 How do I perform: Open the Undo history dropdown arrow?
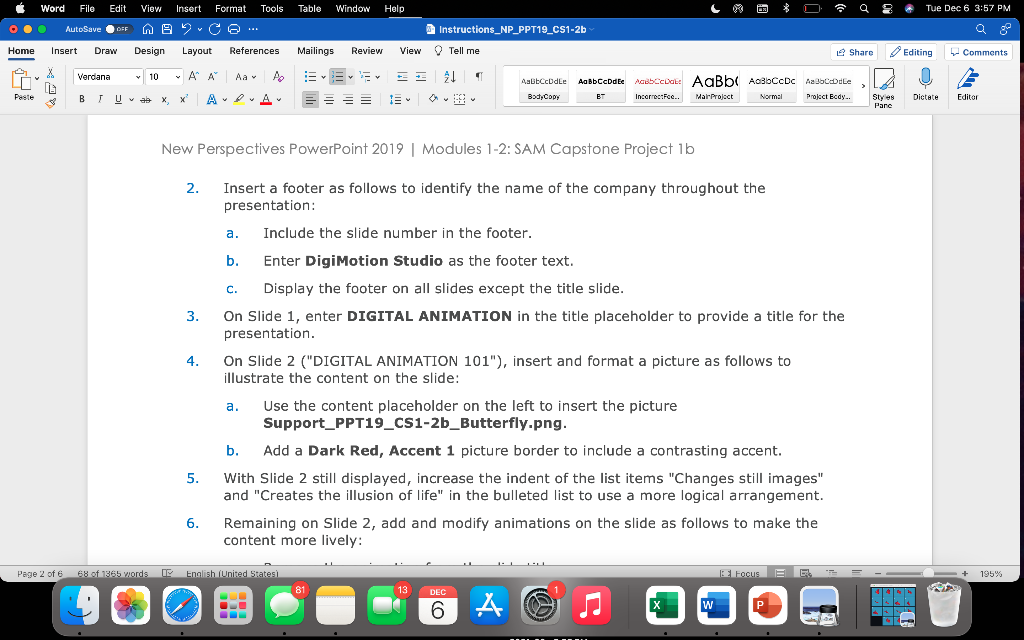[199, 29]
